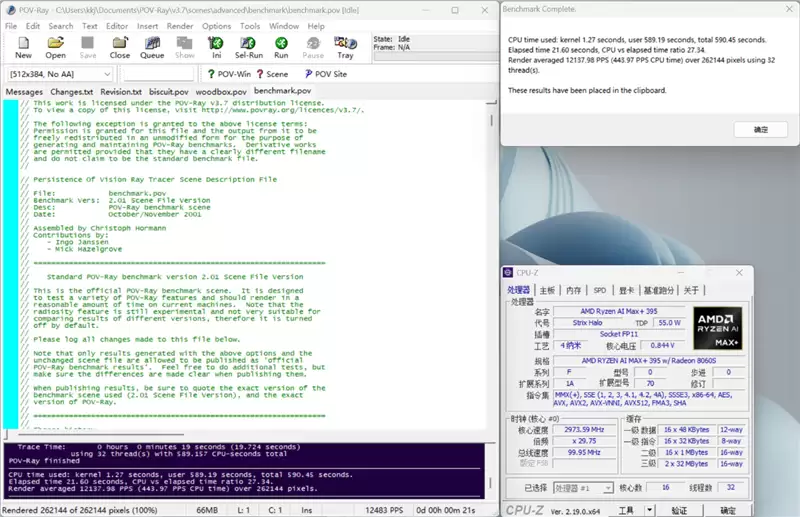Open the CPU-Z tools dropdown arrow
Image resolution: width=800 pixels, height=517 pixels.
649,510
